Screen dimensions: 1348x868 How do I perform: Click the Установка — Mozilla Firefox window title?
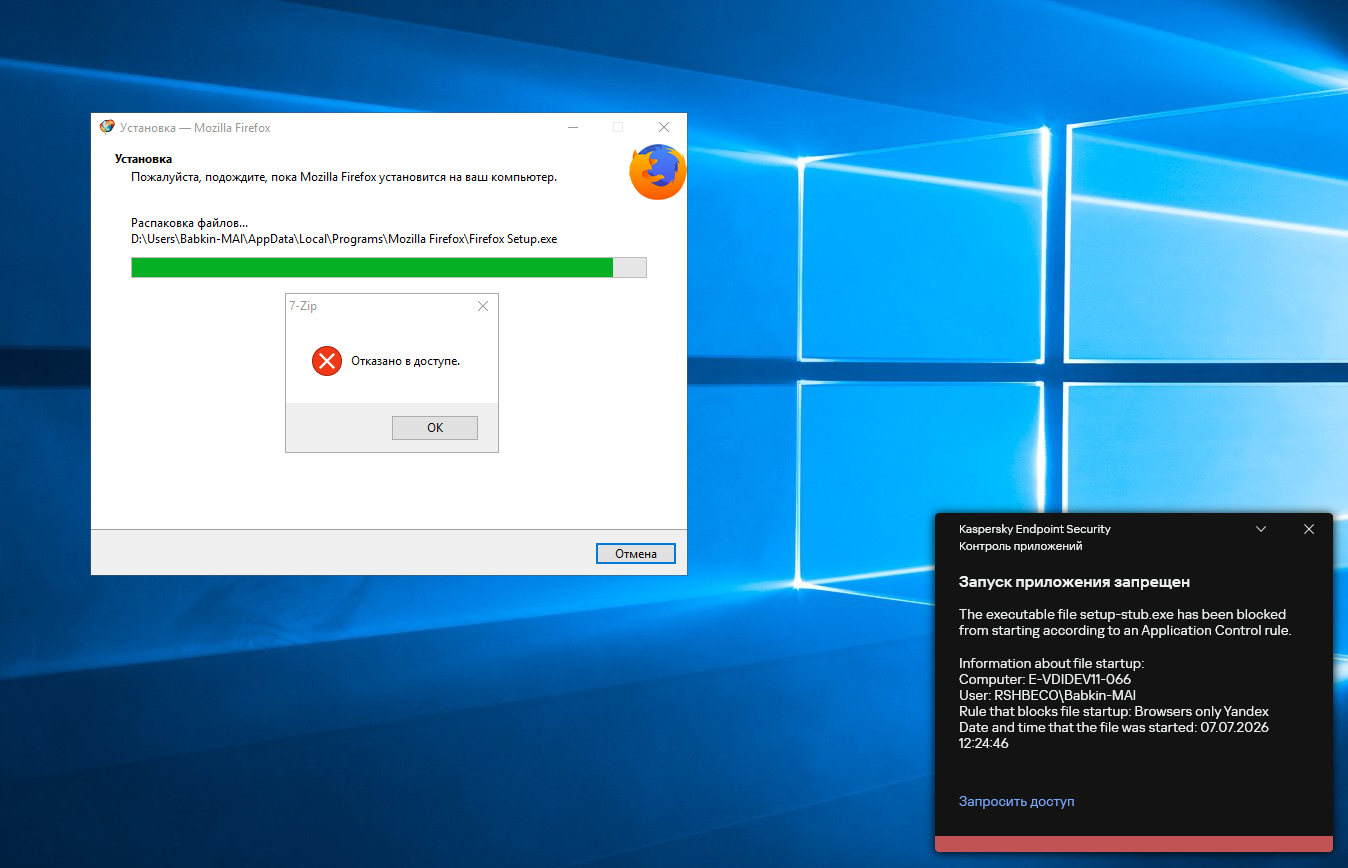coord(195,128)
